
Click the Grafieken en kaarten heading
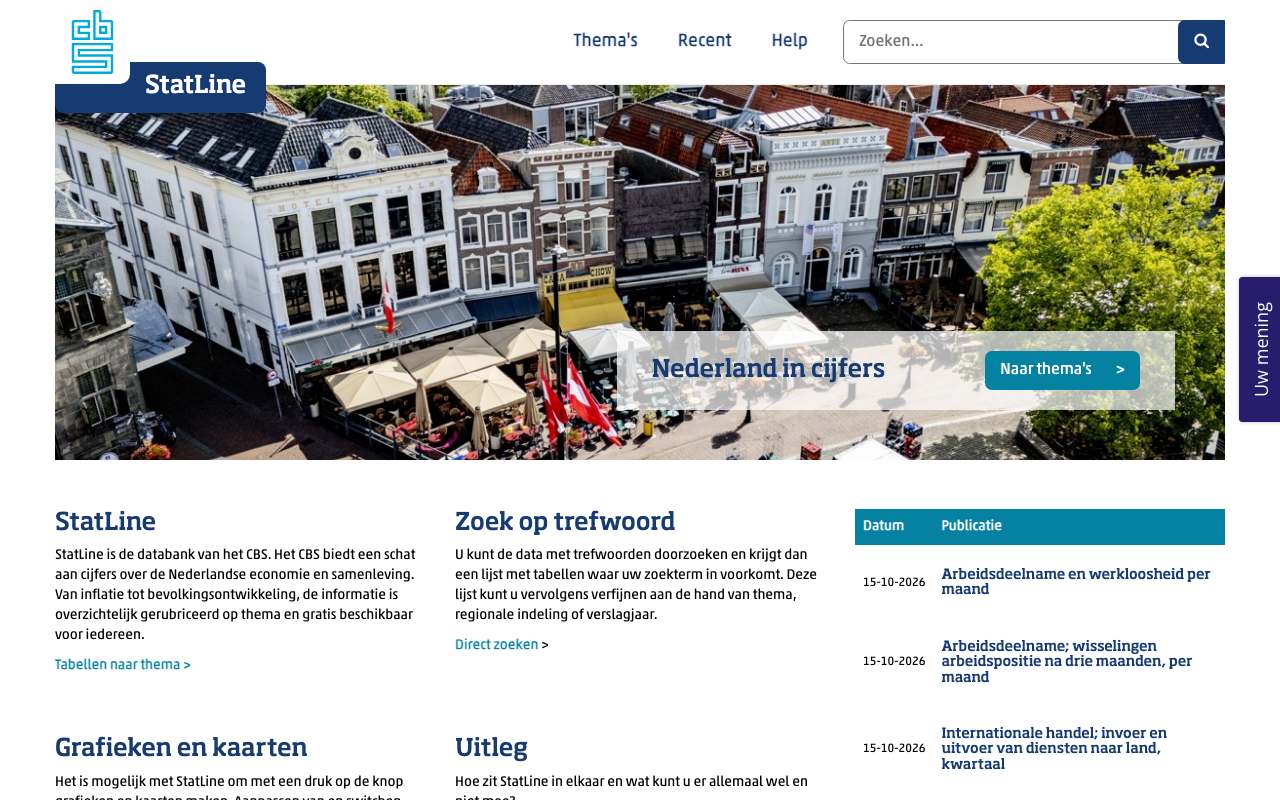coord(181,748)
